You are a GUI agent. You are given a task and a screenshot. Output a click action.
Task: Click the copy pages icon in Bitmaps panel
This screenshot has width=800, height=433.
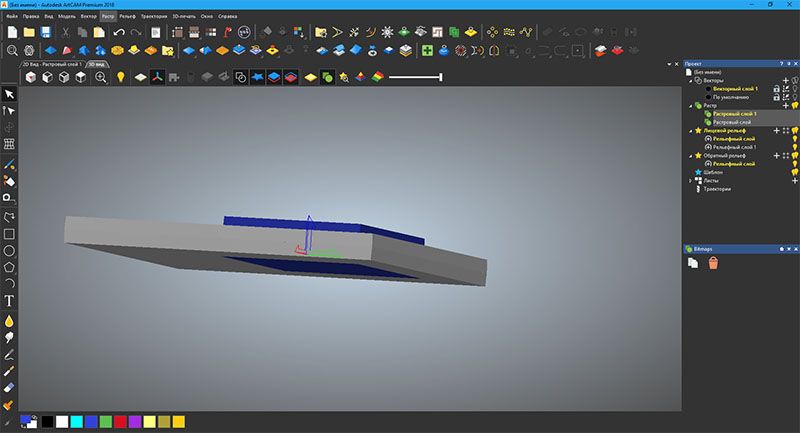click(693, 263)
